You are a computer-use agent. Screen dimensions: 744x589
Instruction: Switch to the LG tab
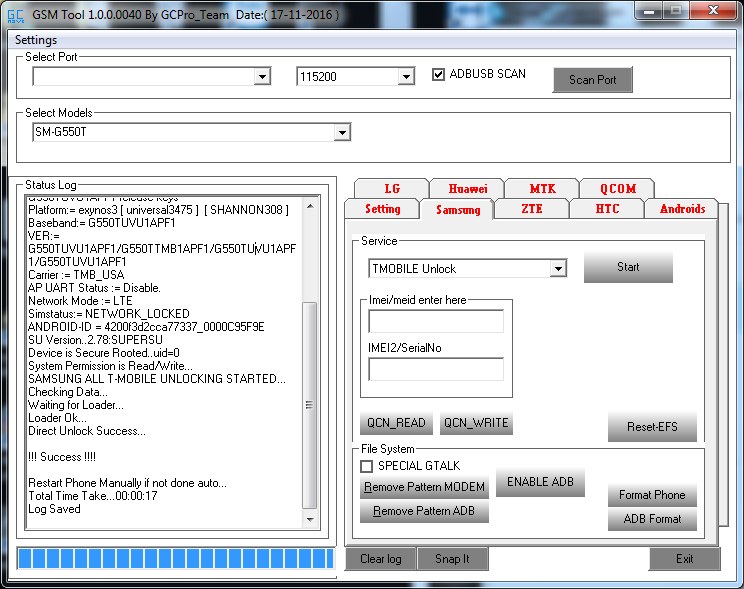tap(391, 188)
